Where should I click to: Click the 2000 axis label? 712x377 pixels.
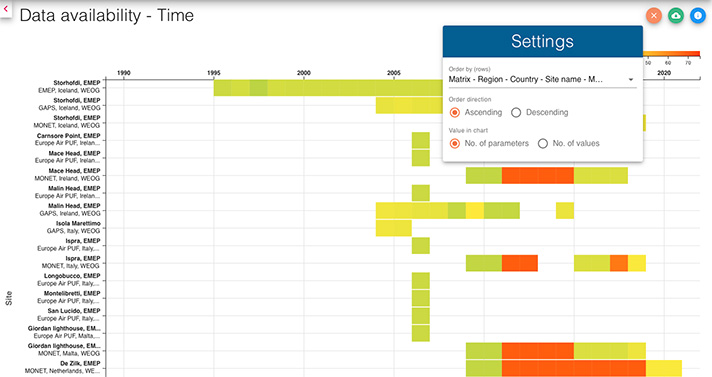point(304,73)
